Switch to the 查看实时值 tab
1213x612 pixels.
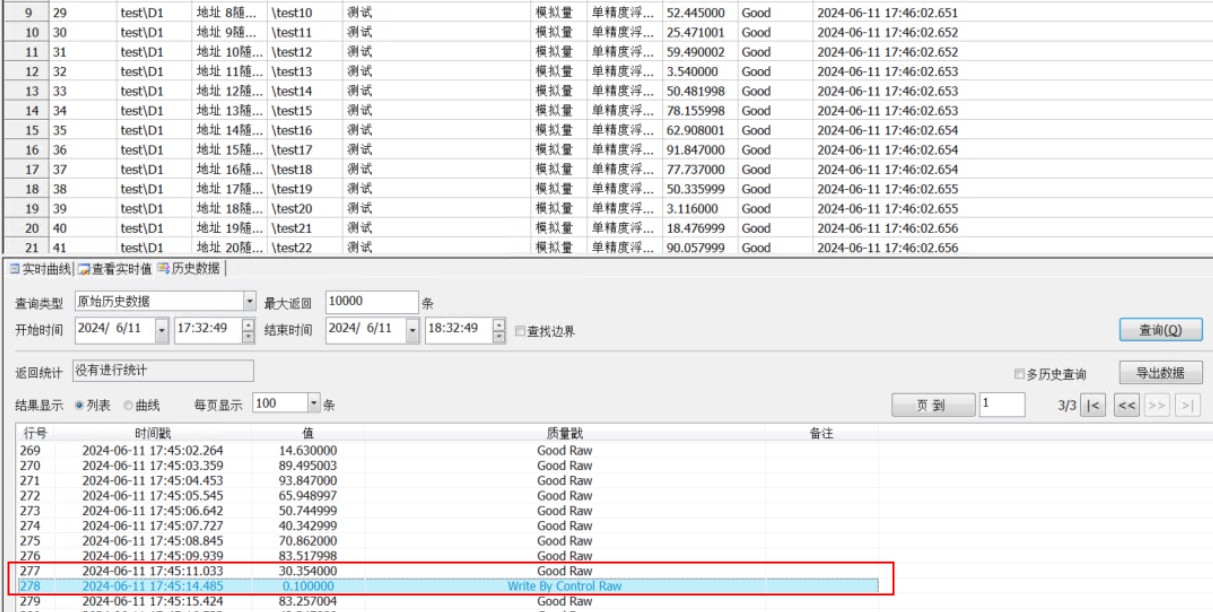pos(115,269)
